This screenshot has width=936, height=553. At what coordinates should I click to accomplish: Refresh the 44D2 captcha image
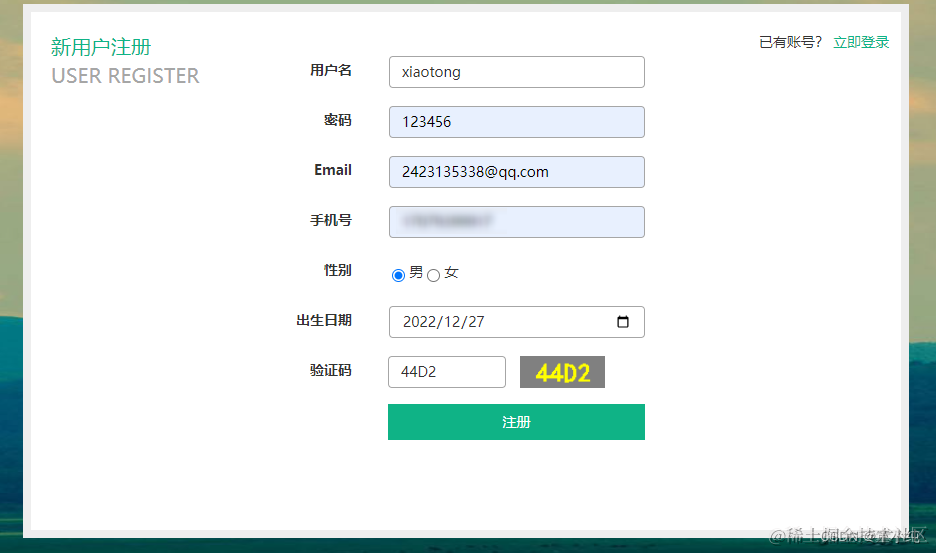coord(562,372)
